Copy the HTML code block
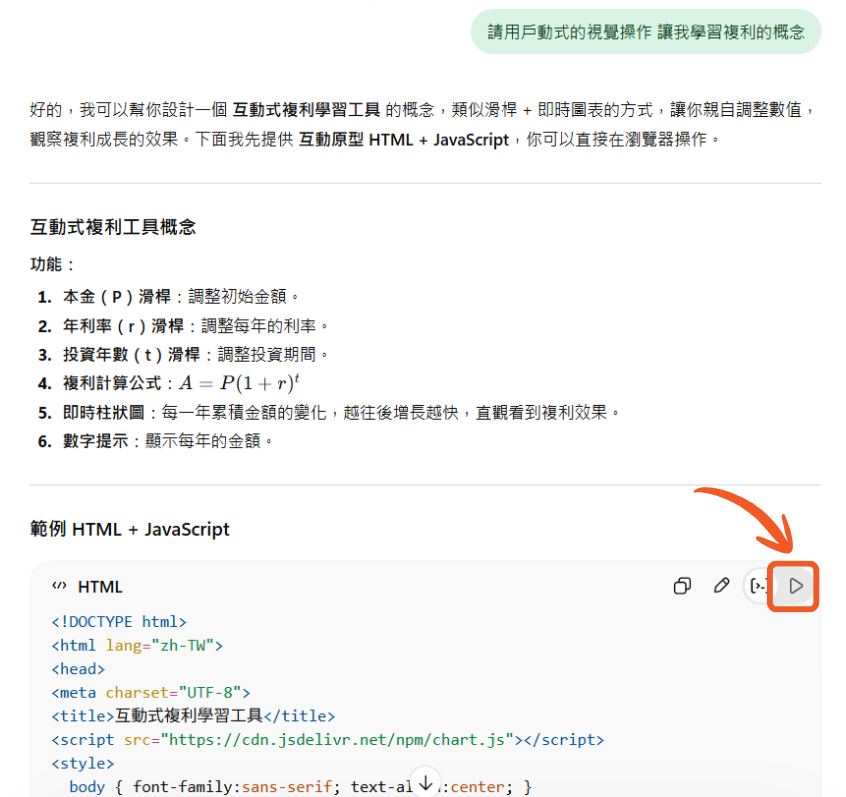Image resolution: width=846 pixels, height=797 pixels. pyautogui.click(x=682, y=585)
